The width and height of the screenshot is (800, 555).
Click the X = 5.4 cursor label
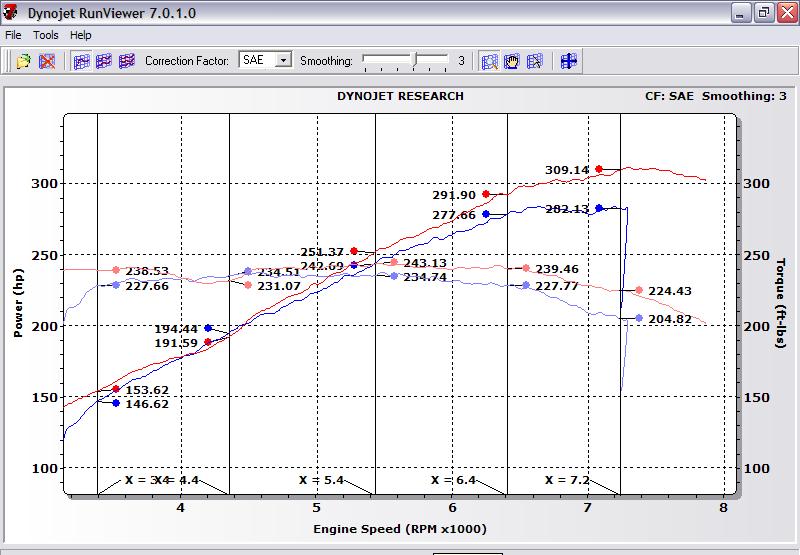(x=321, y=480)
